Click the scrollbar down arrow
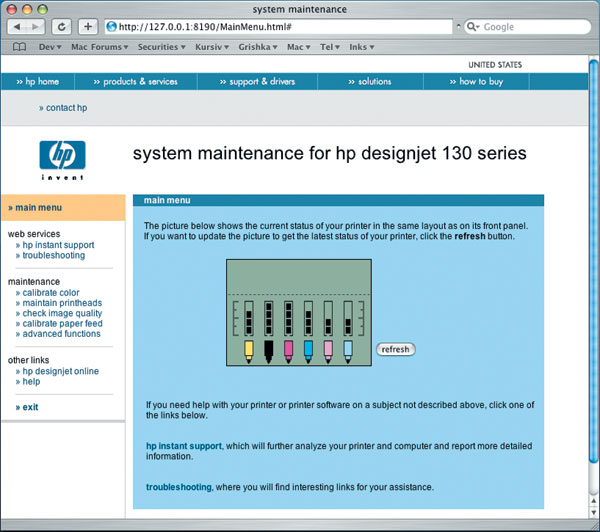Image resolution: width=600 pixels, height=532 pixels. point(593,512)
